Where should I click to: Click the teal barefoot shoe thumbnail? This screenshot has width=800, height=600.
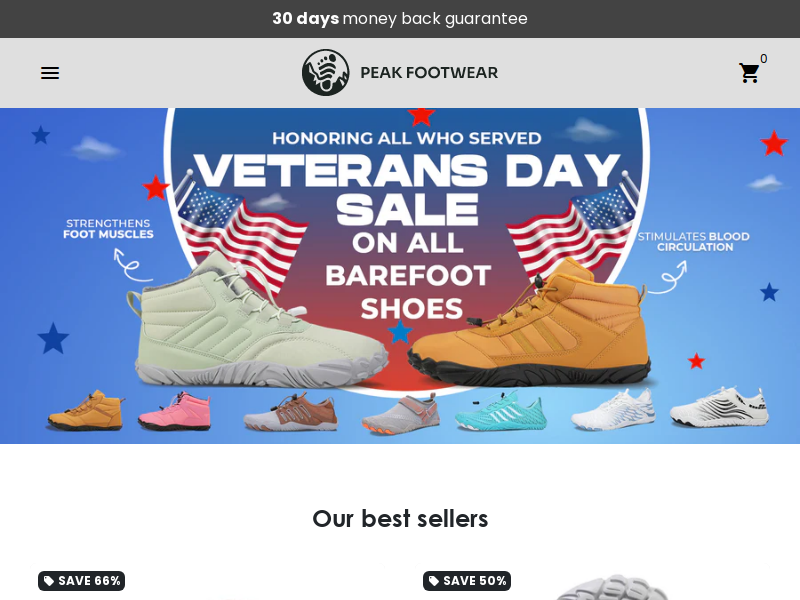point(501,411)
